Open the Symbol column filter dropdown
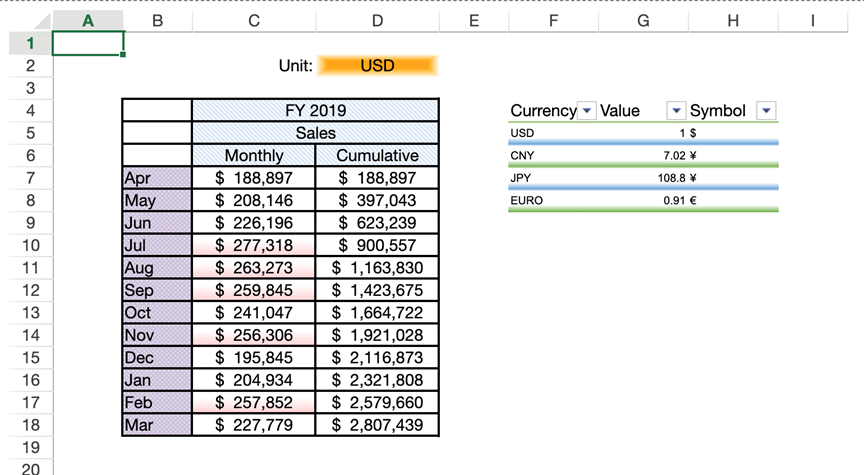Image resolution: width=864 pixels, height=475 pixels. click(766, 111)
